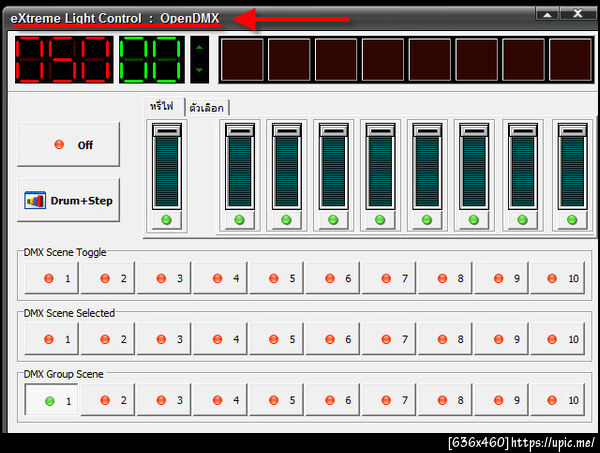Toggle DMX Scene Toggle button 4
This screenshot has height=453, width=600.
pos(220,278)
